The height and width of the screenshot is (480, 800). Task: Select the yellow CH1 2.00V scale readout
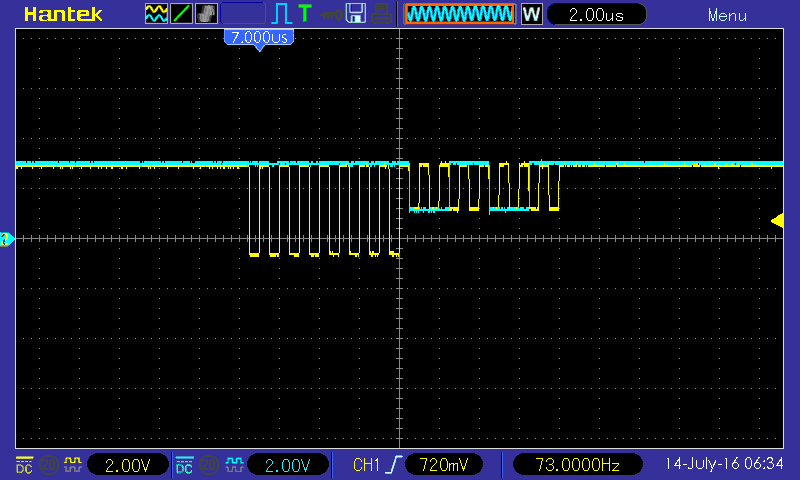(x=128, y=465)
